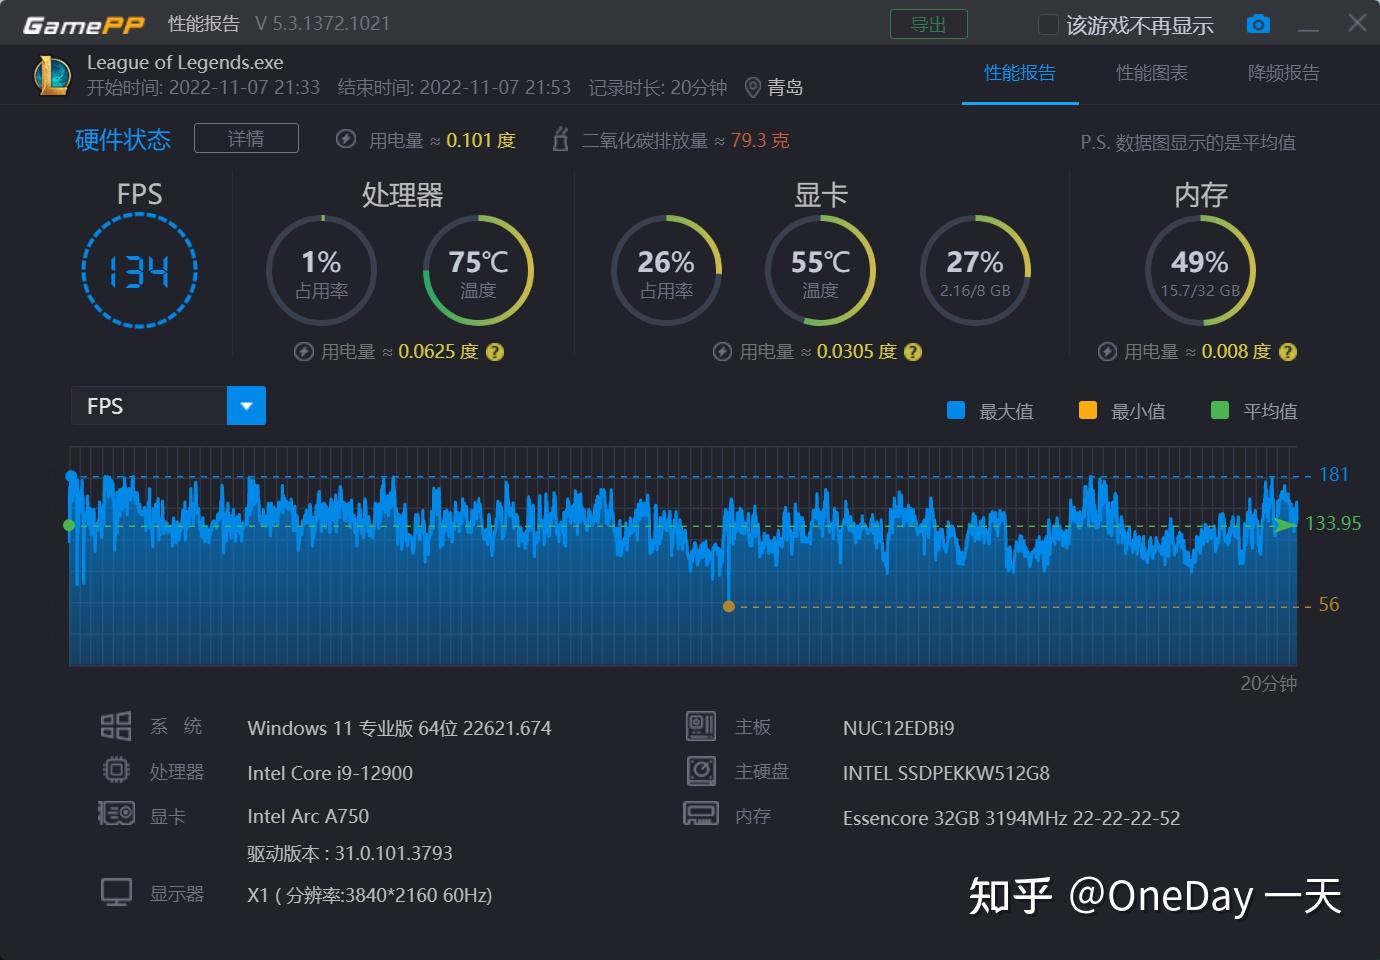Viewport: 1380px width, 960px height.
Task: Open help icon for memory power usage
Action: 1288,352
